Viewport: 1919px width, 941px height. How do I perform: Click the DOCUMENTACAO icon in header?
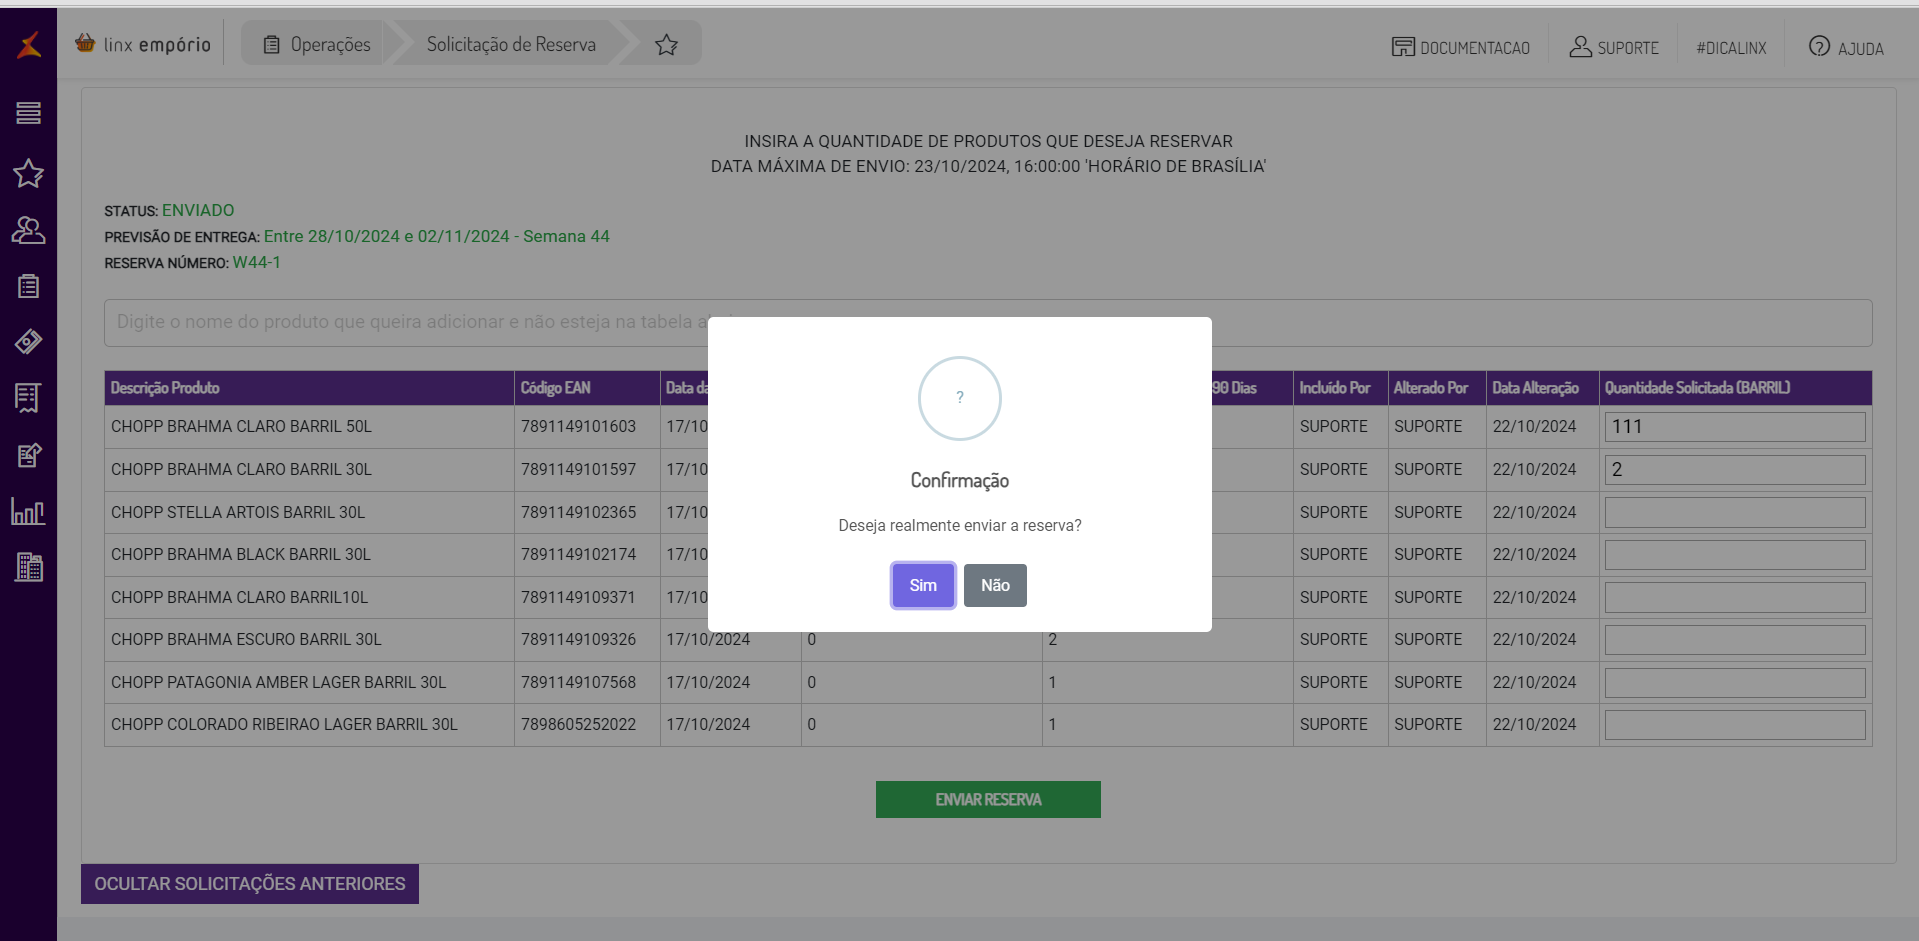pos(1403,47)
